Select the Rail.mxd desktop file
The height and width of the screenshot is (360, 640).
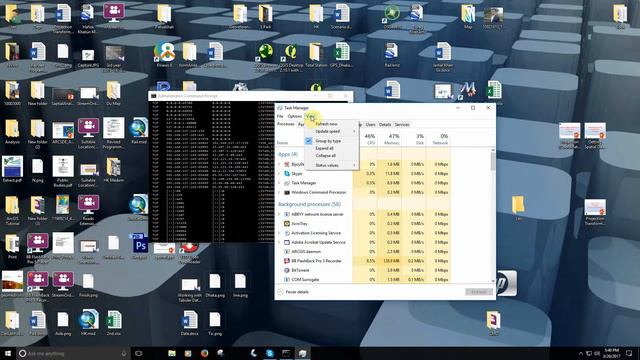139,131
